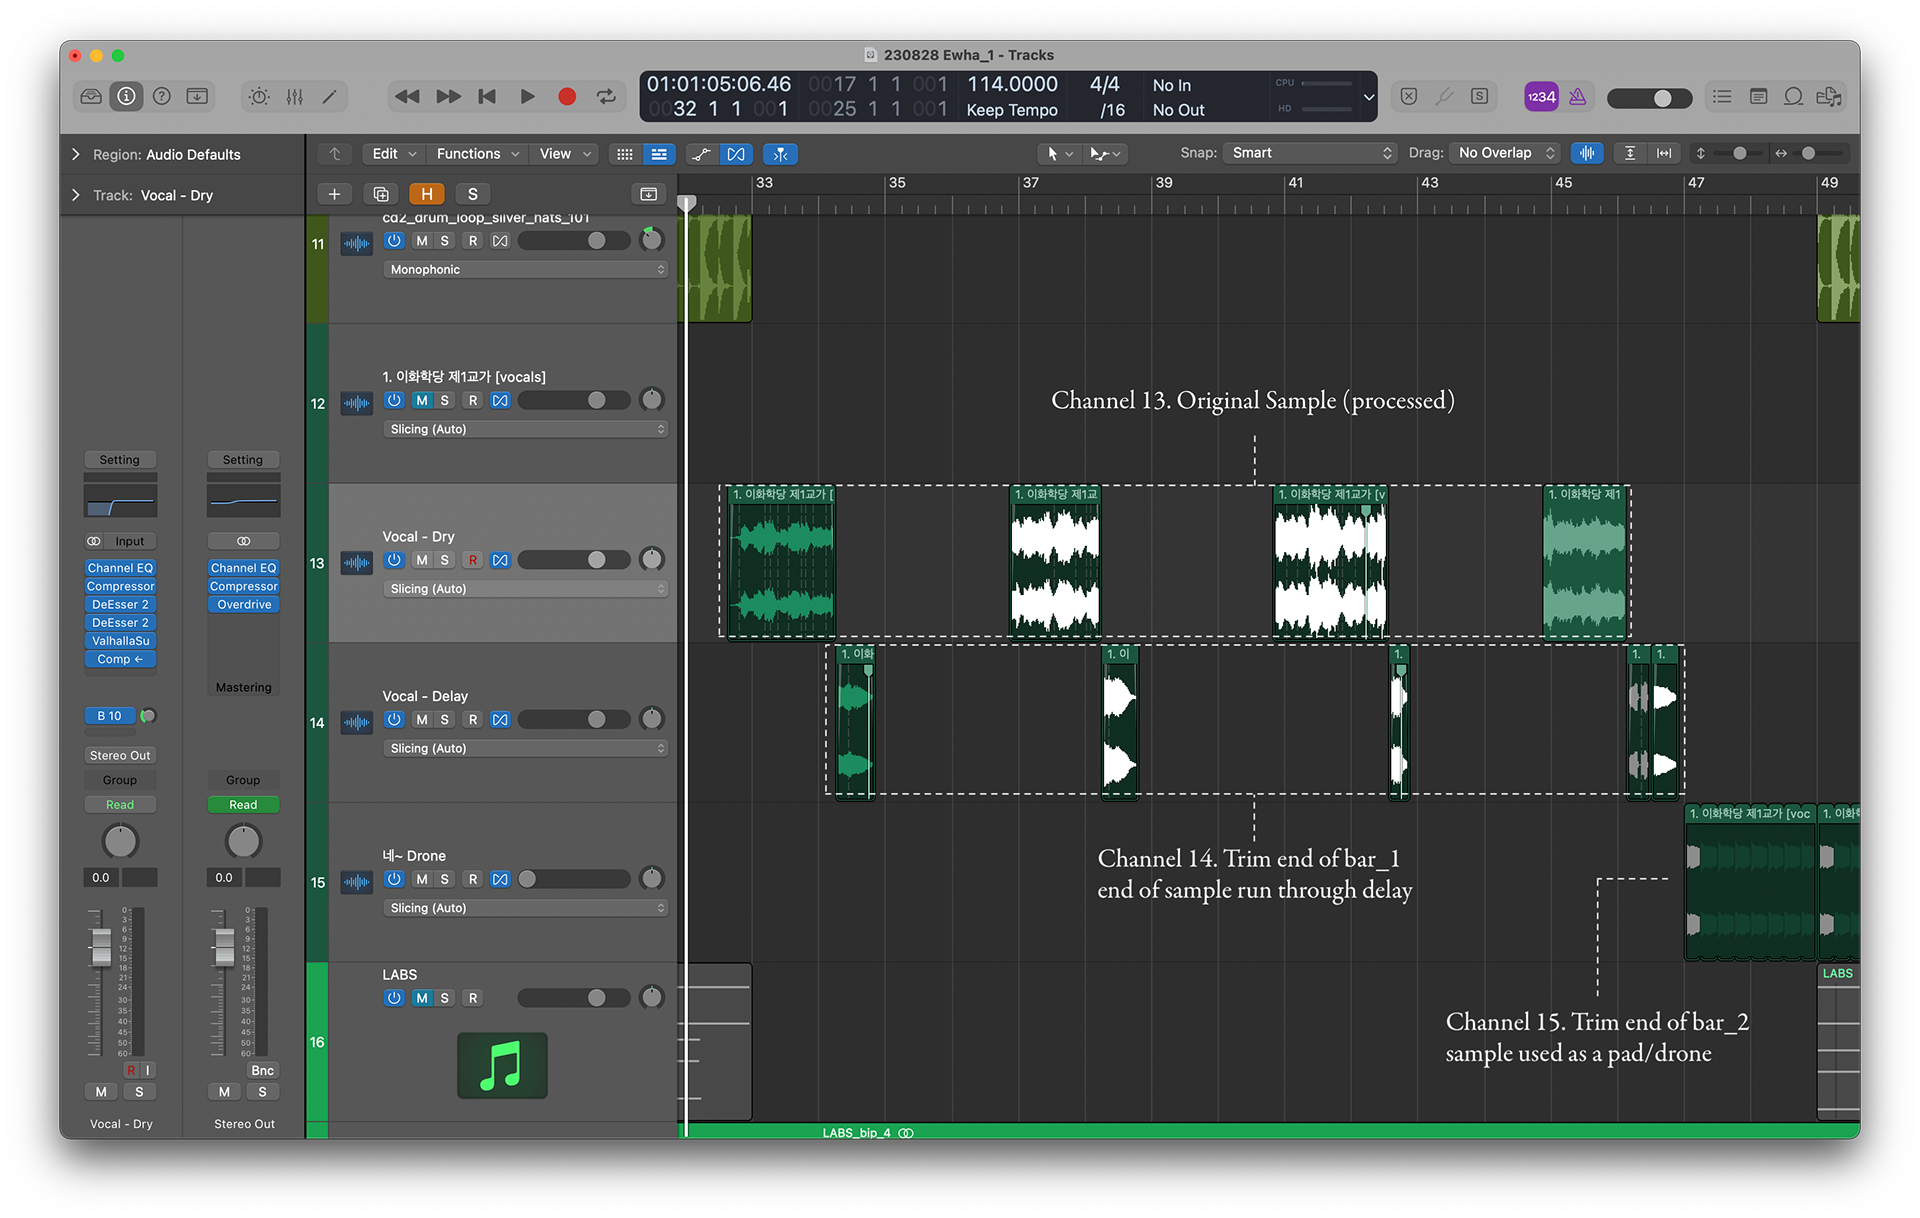The image size is (1920, 1218).
Task: Open the Drag No Overlap dropdown
Action: point(1506,153)
